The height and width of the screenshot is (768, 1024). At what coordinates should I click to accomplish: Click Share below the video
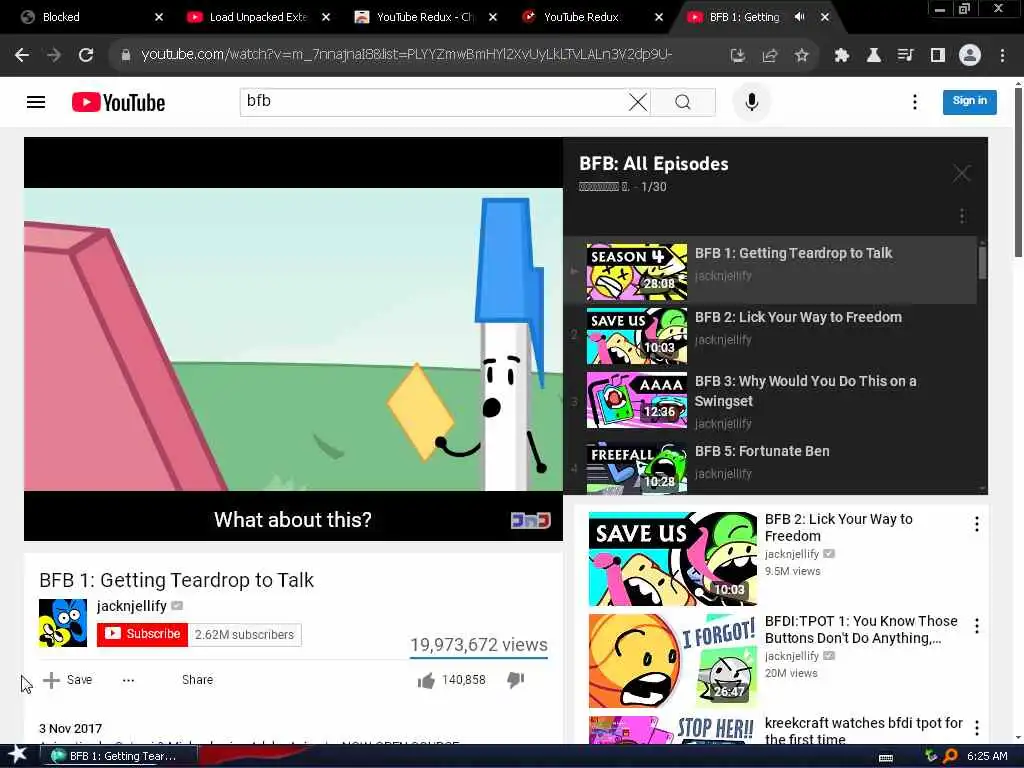(197, 680)
